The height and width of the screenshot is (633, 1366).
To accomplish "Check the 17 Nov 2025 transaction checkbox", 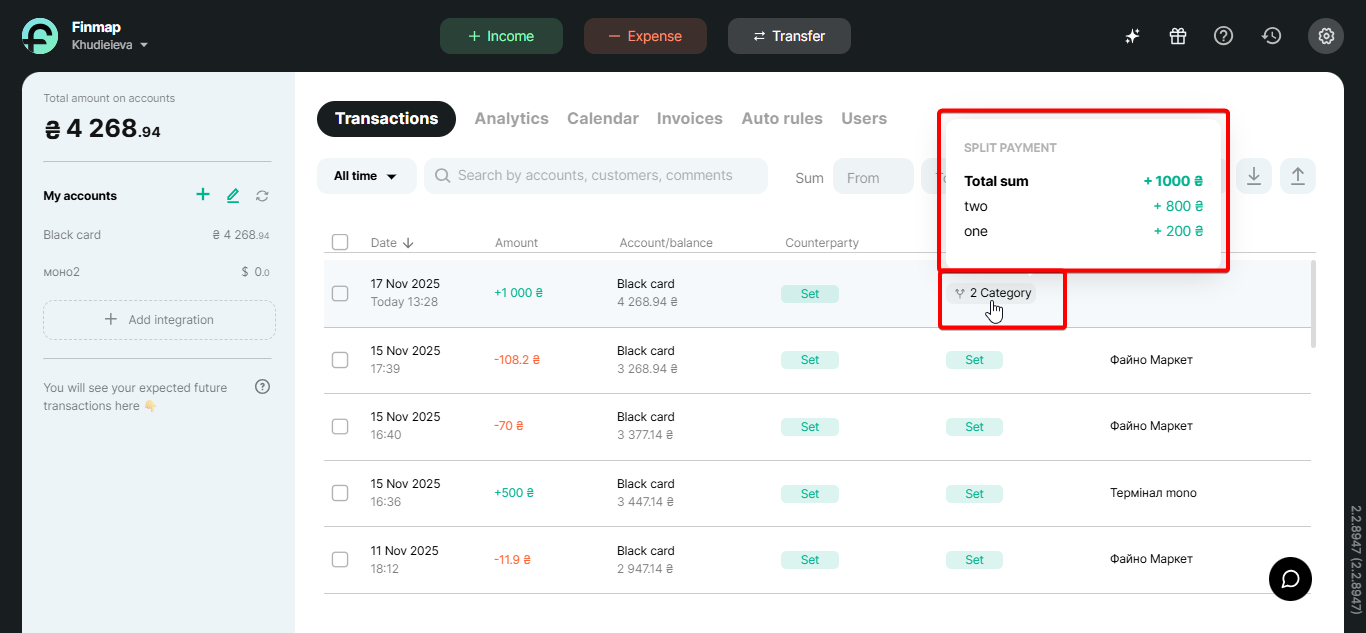I will tap(340, 293).
